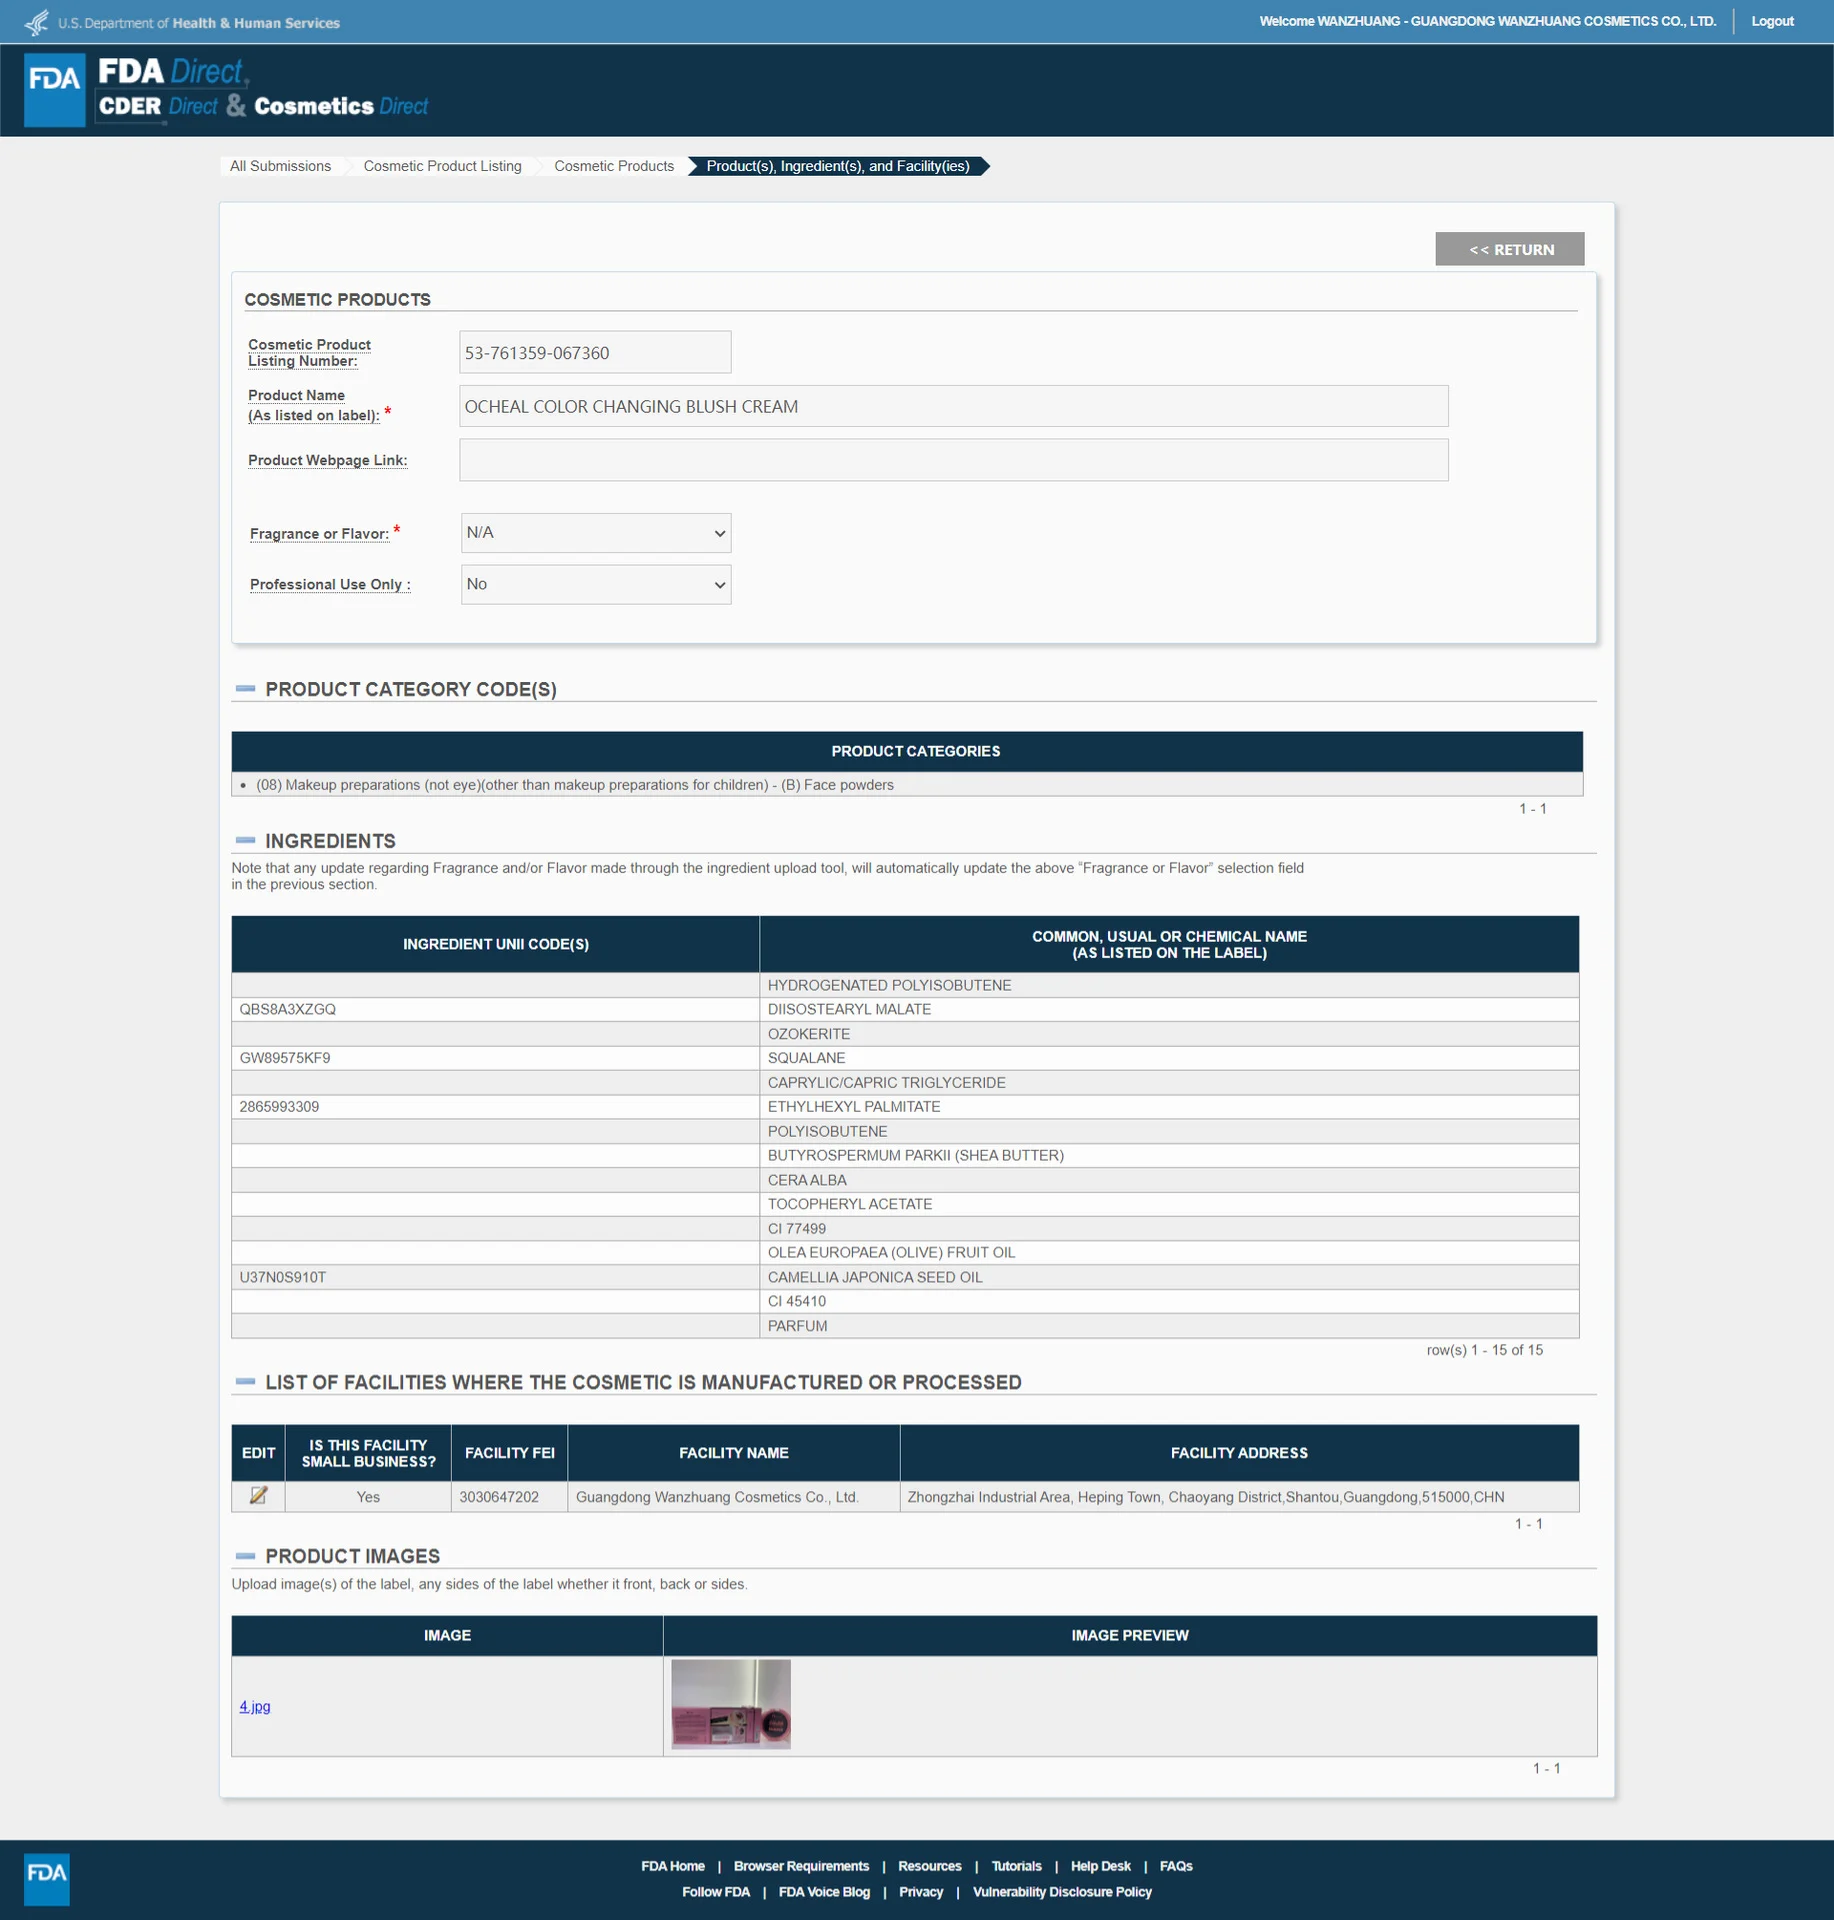Viewport: 1834px width, 1920px height.
Task: Select the 2865993309 UNII code cell
Action: point(495,1107)
